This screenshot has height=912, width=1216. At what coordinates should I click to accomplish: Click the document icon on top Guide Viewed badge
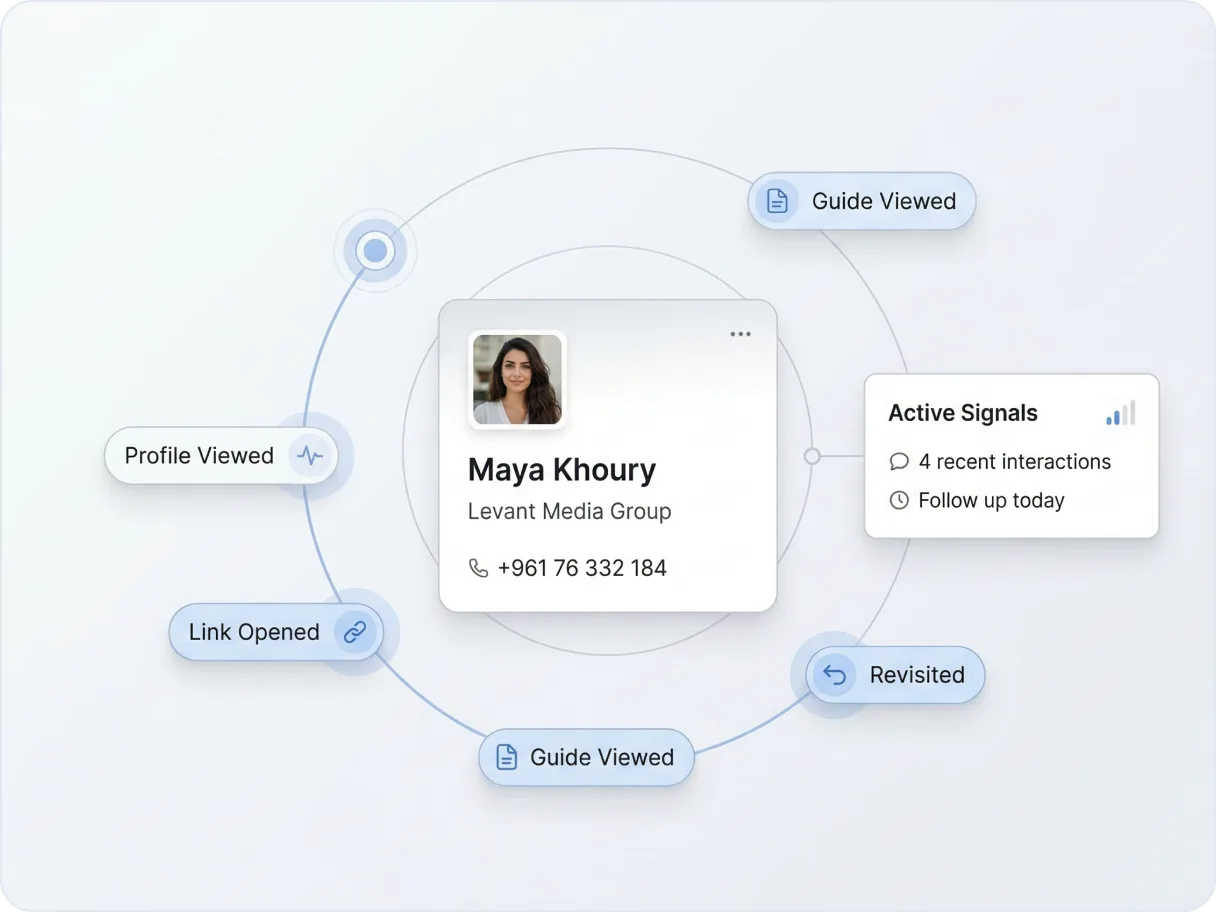(x=777, y=200)
